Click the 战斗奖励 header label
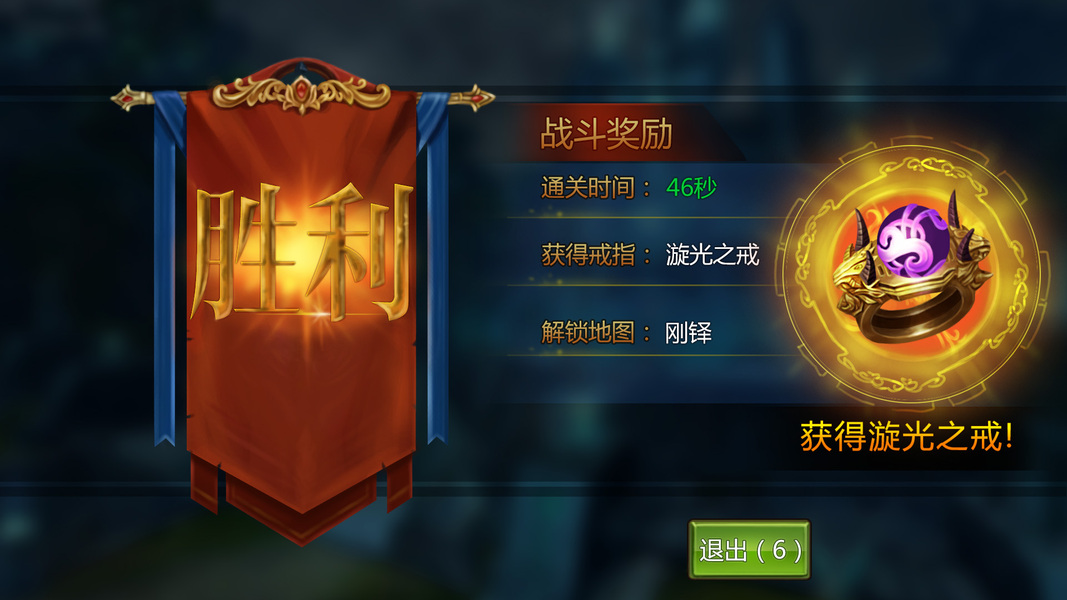The image size is (1067, 600). click(606, 133)
